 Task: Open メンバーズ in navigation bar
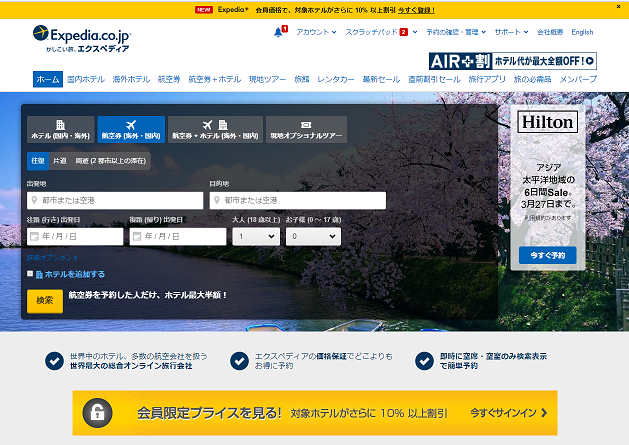click(578, 79)
